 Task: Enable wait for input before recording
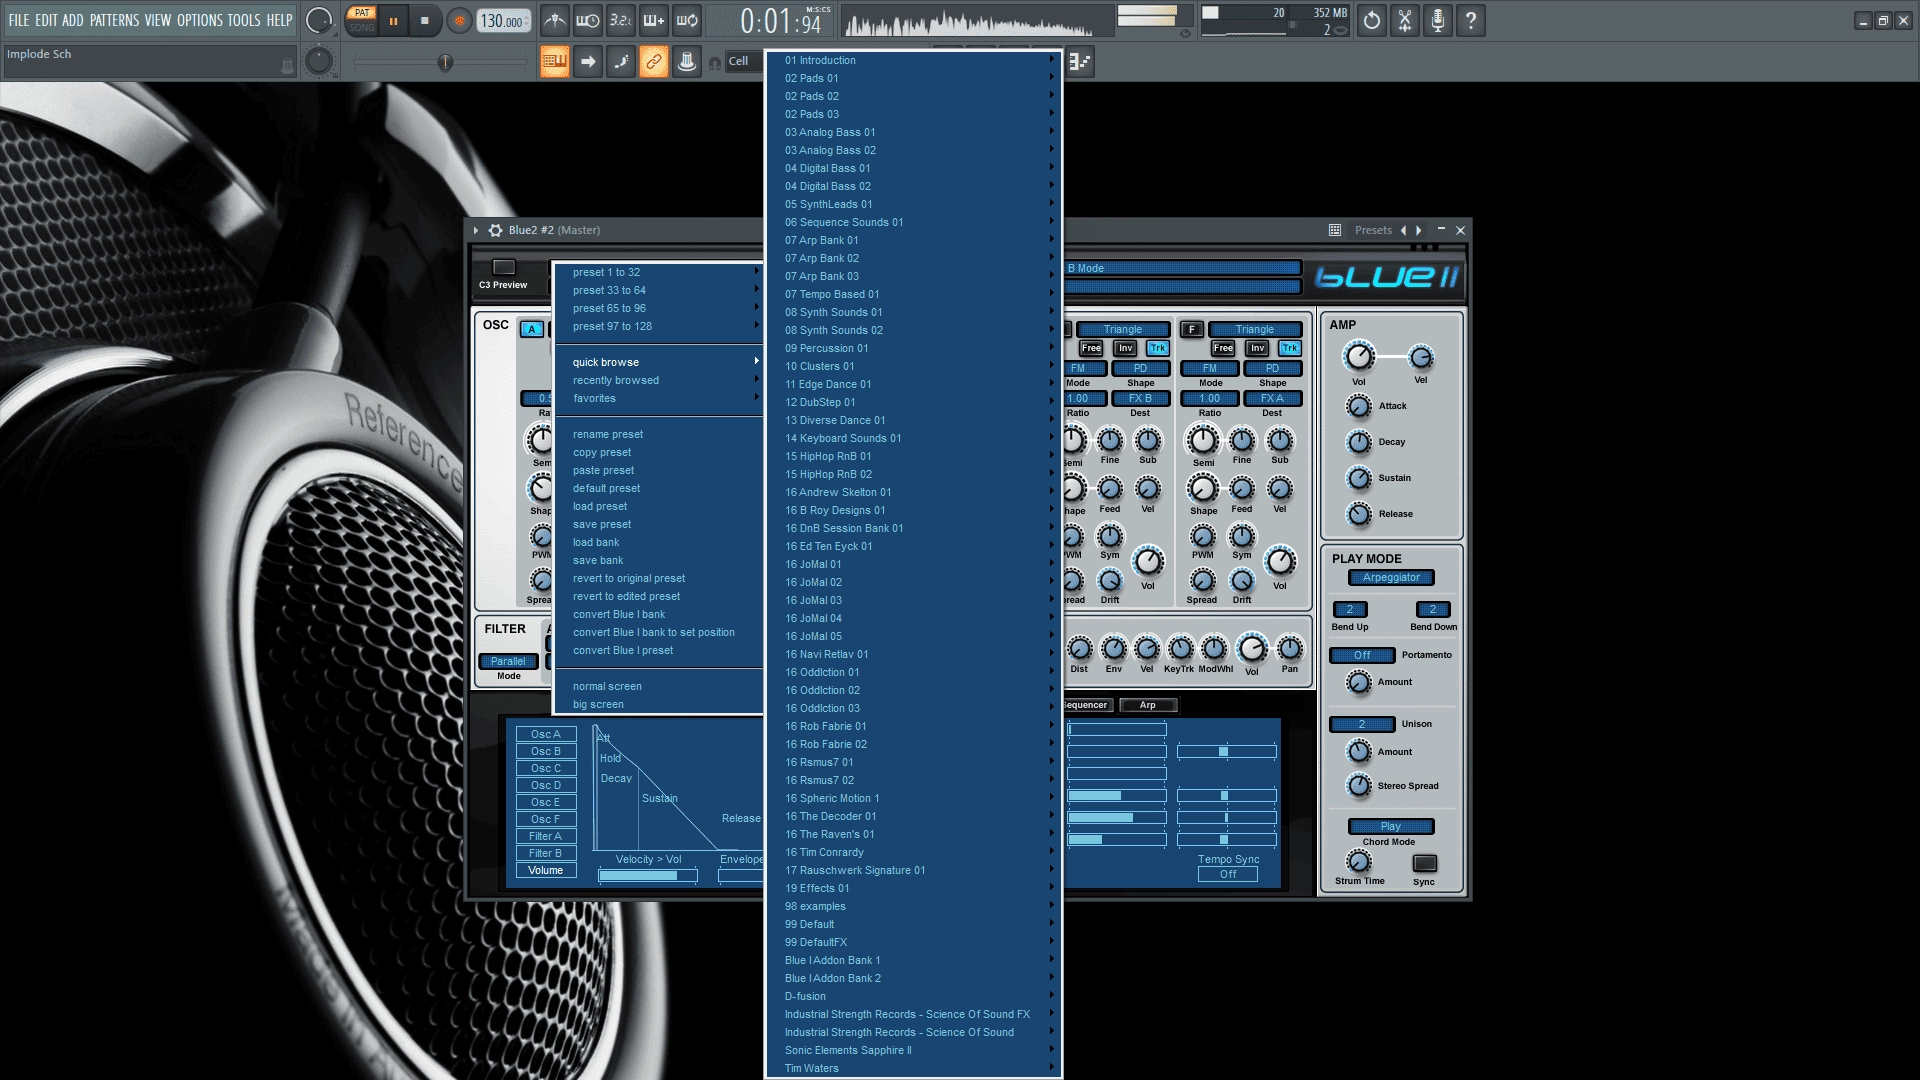(588, 20)
